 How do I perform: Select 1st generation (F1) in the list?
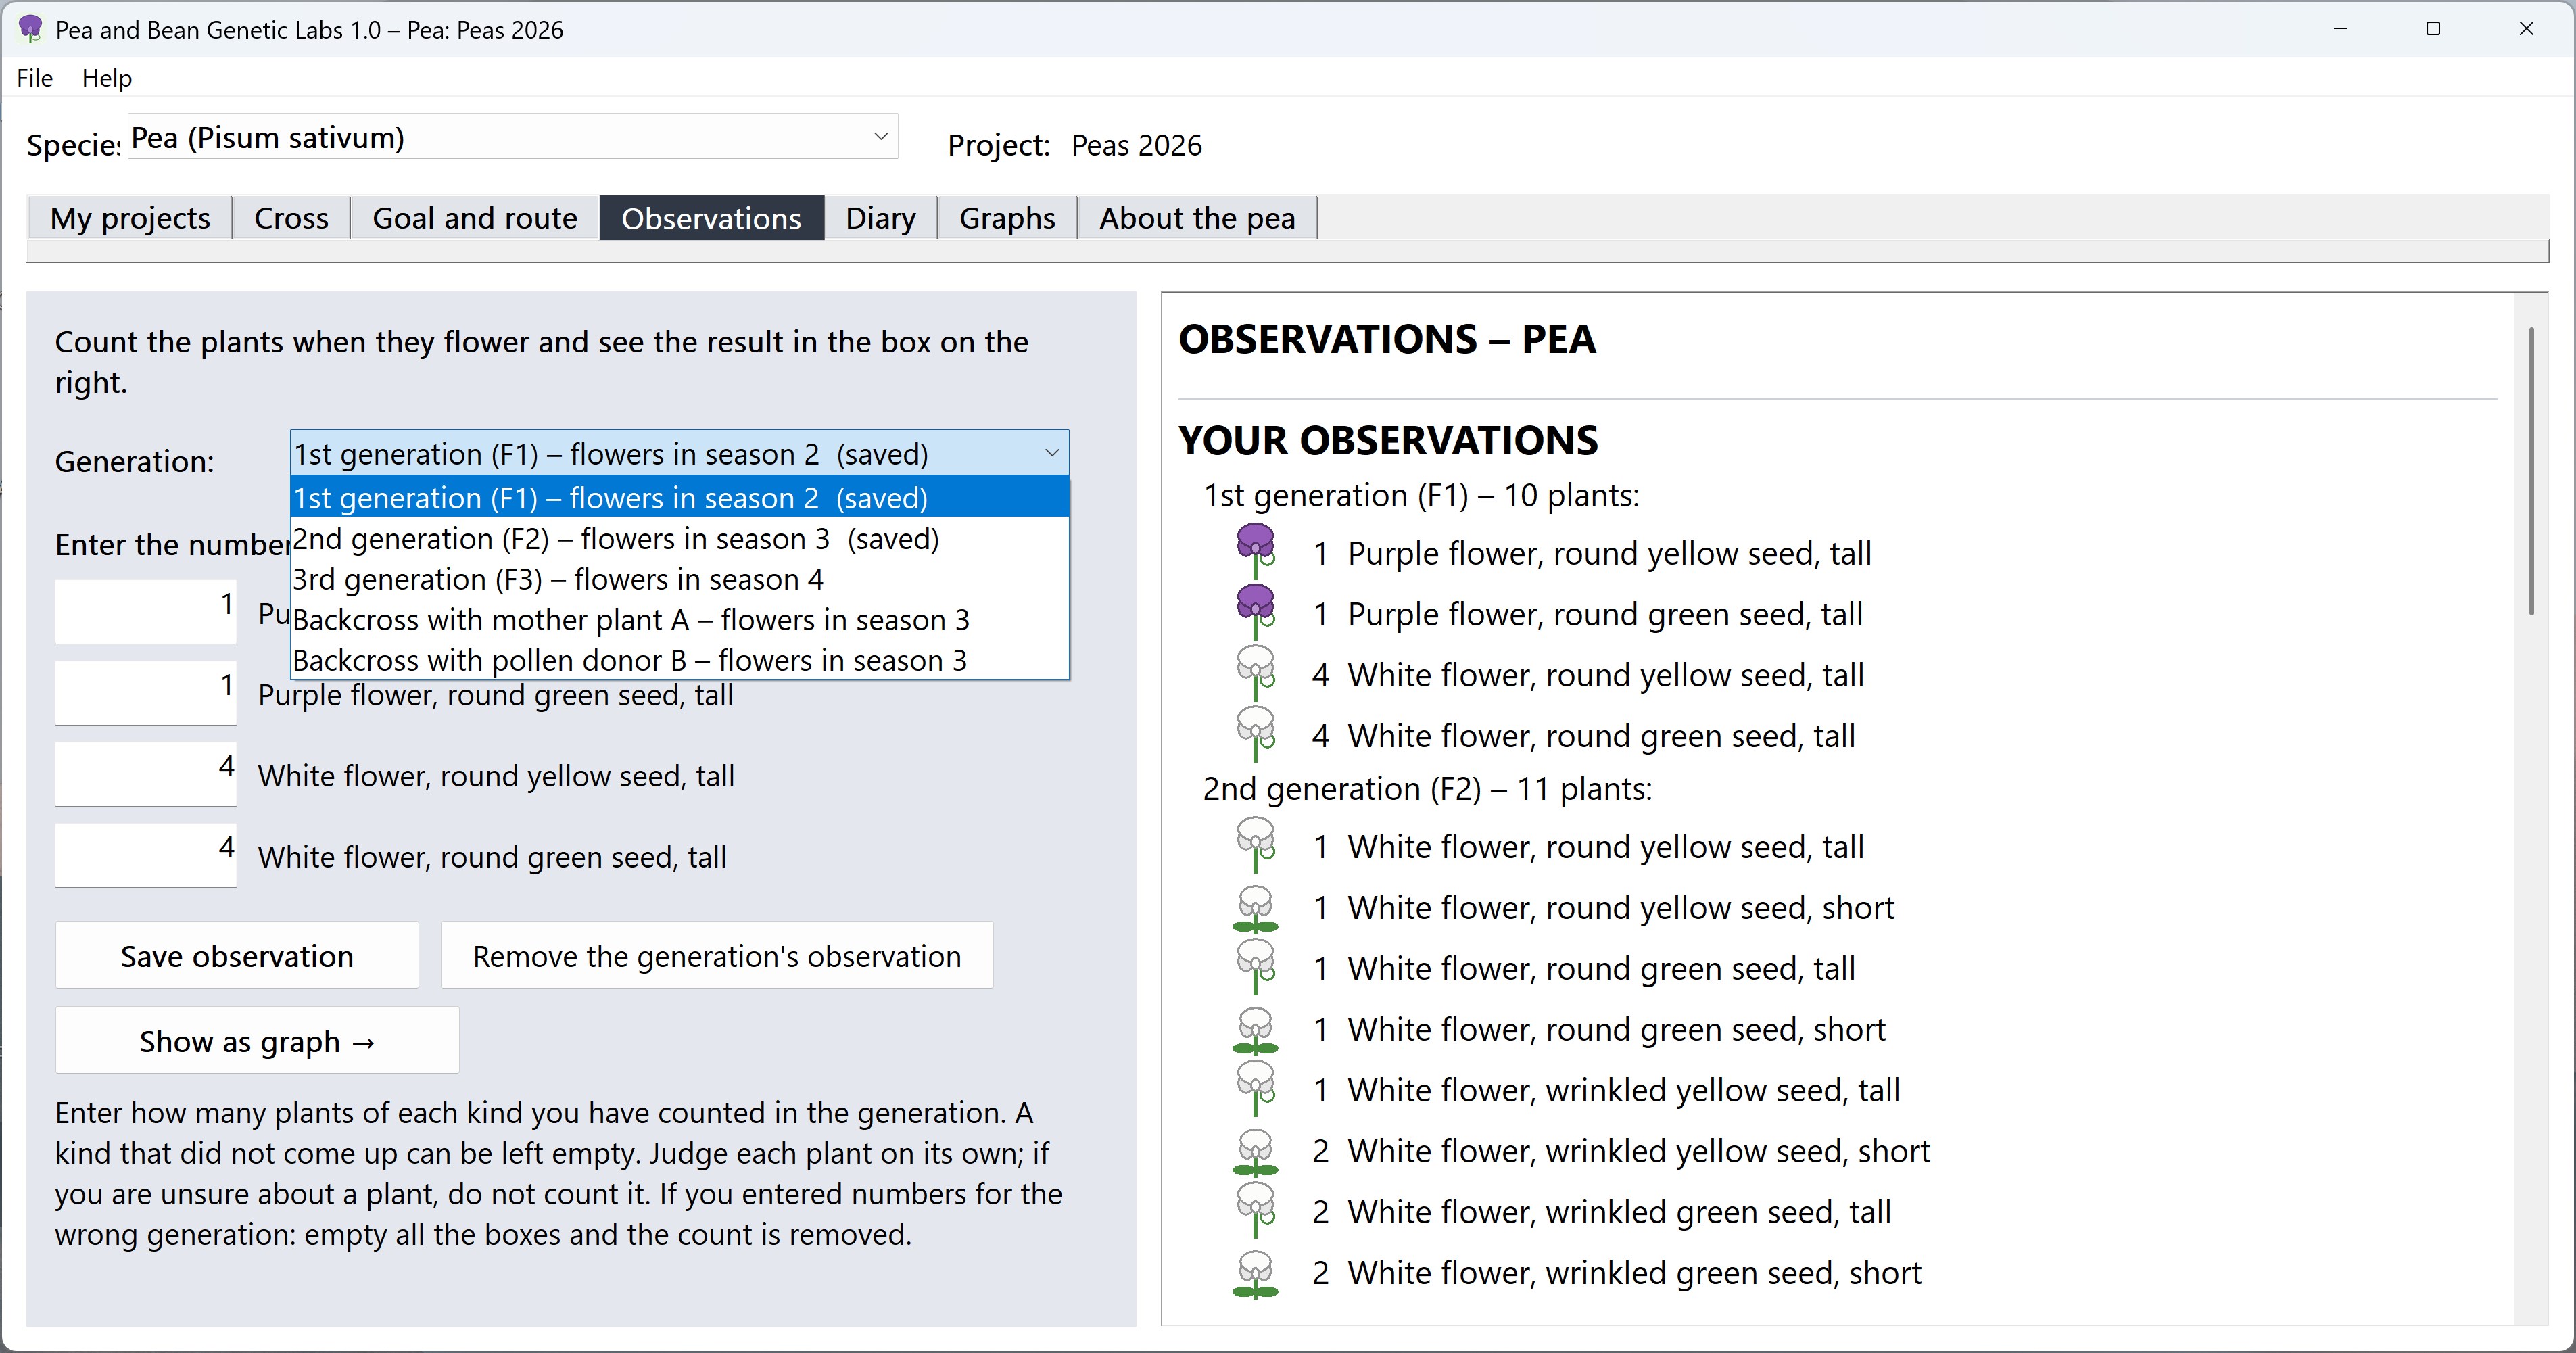click(680, 497)
